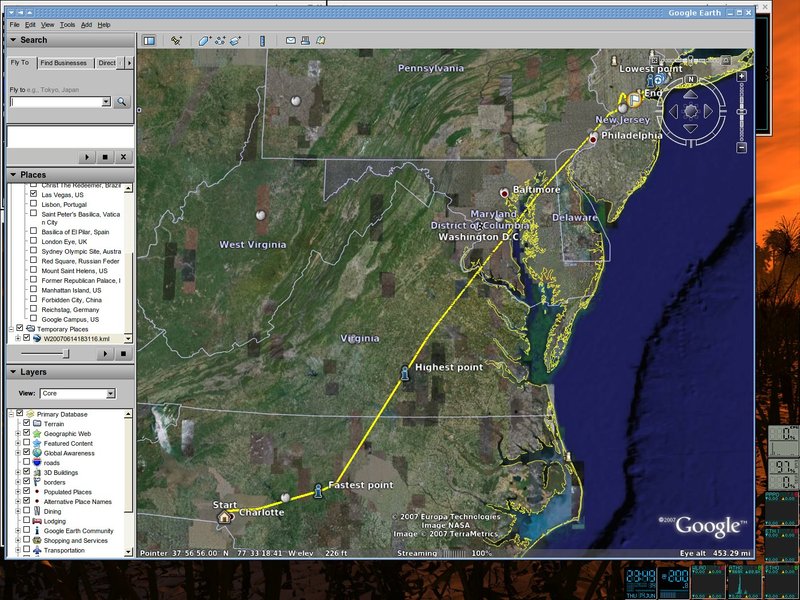800x600 pixels.
Task: Stop the Places tour
Action: click(123, 354)
